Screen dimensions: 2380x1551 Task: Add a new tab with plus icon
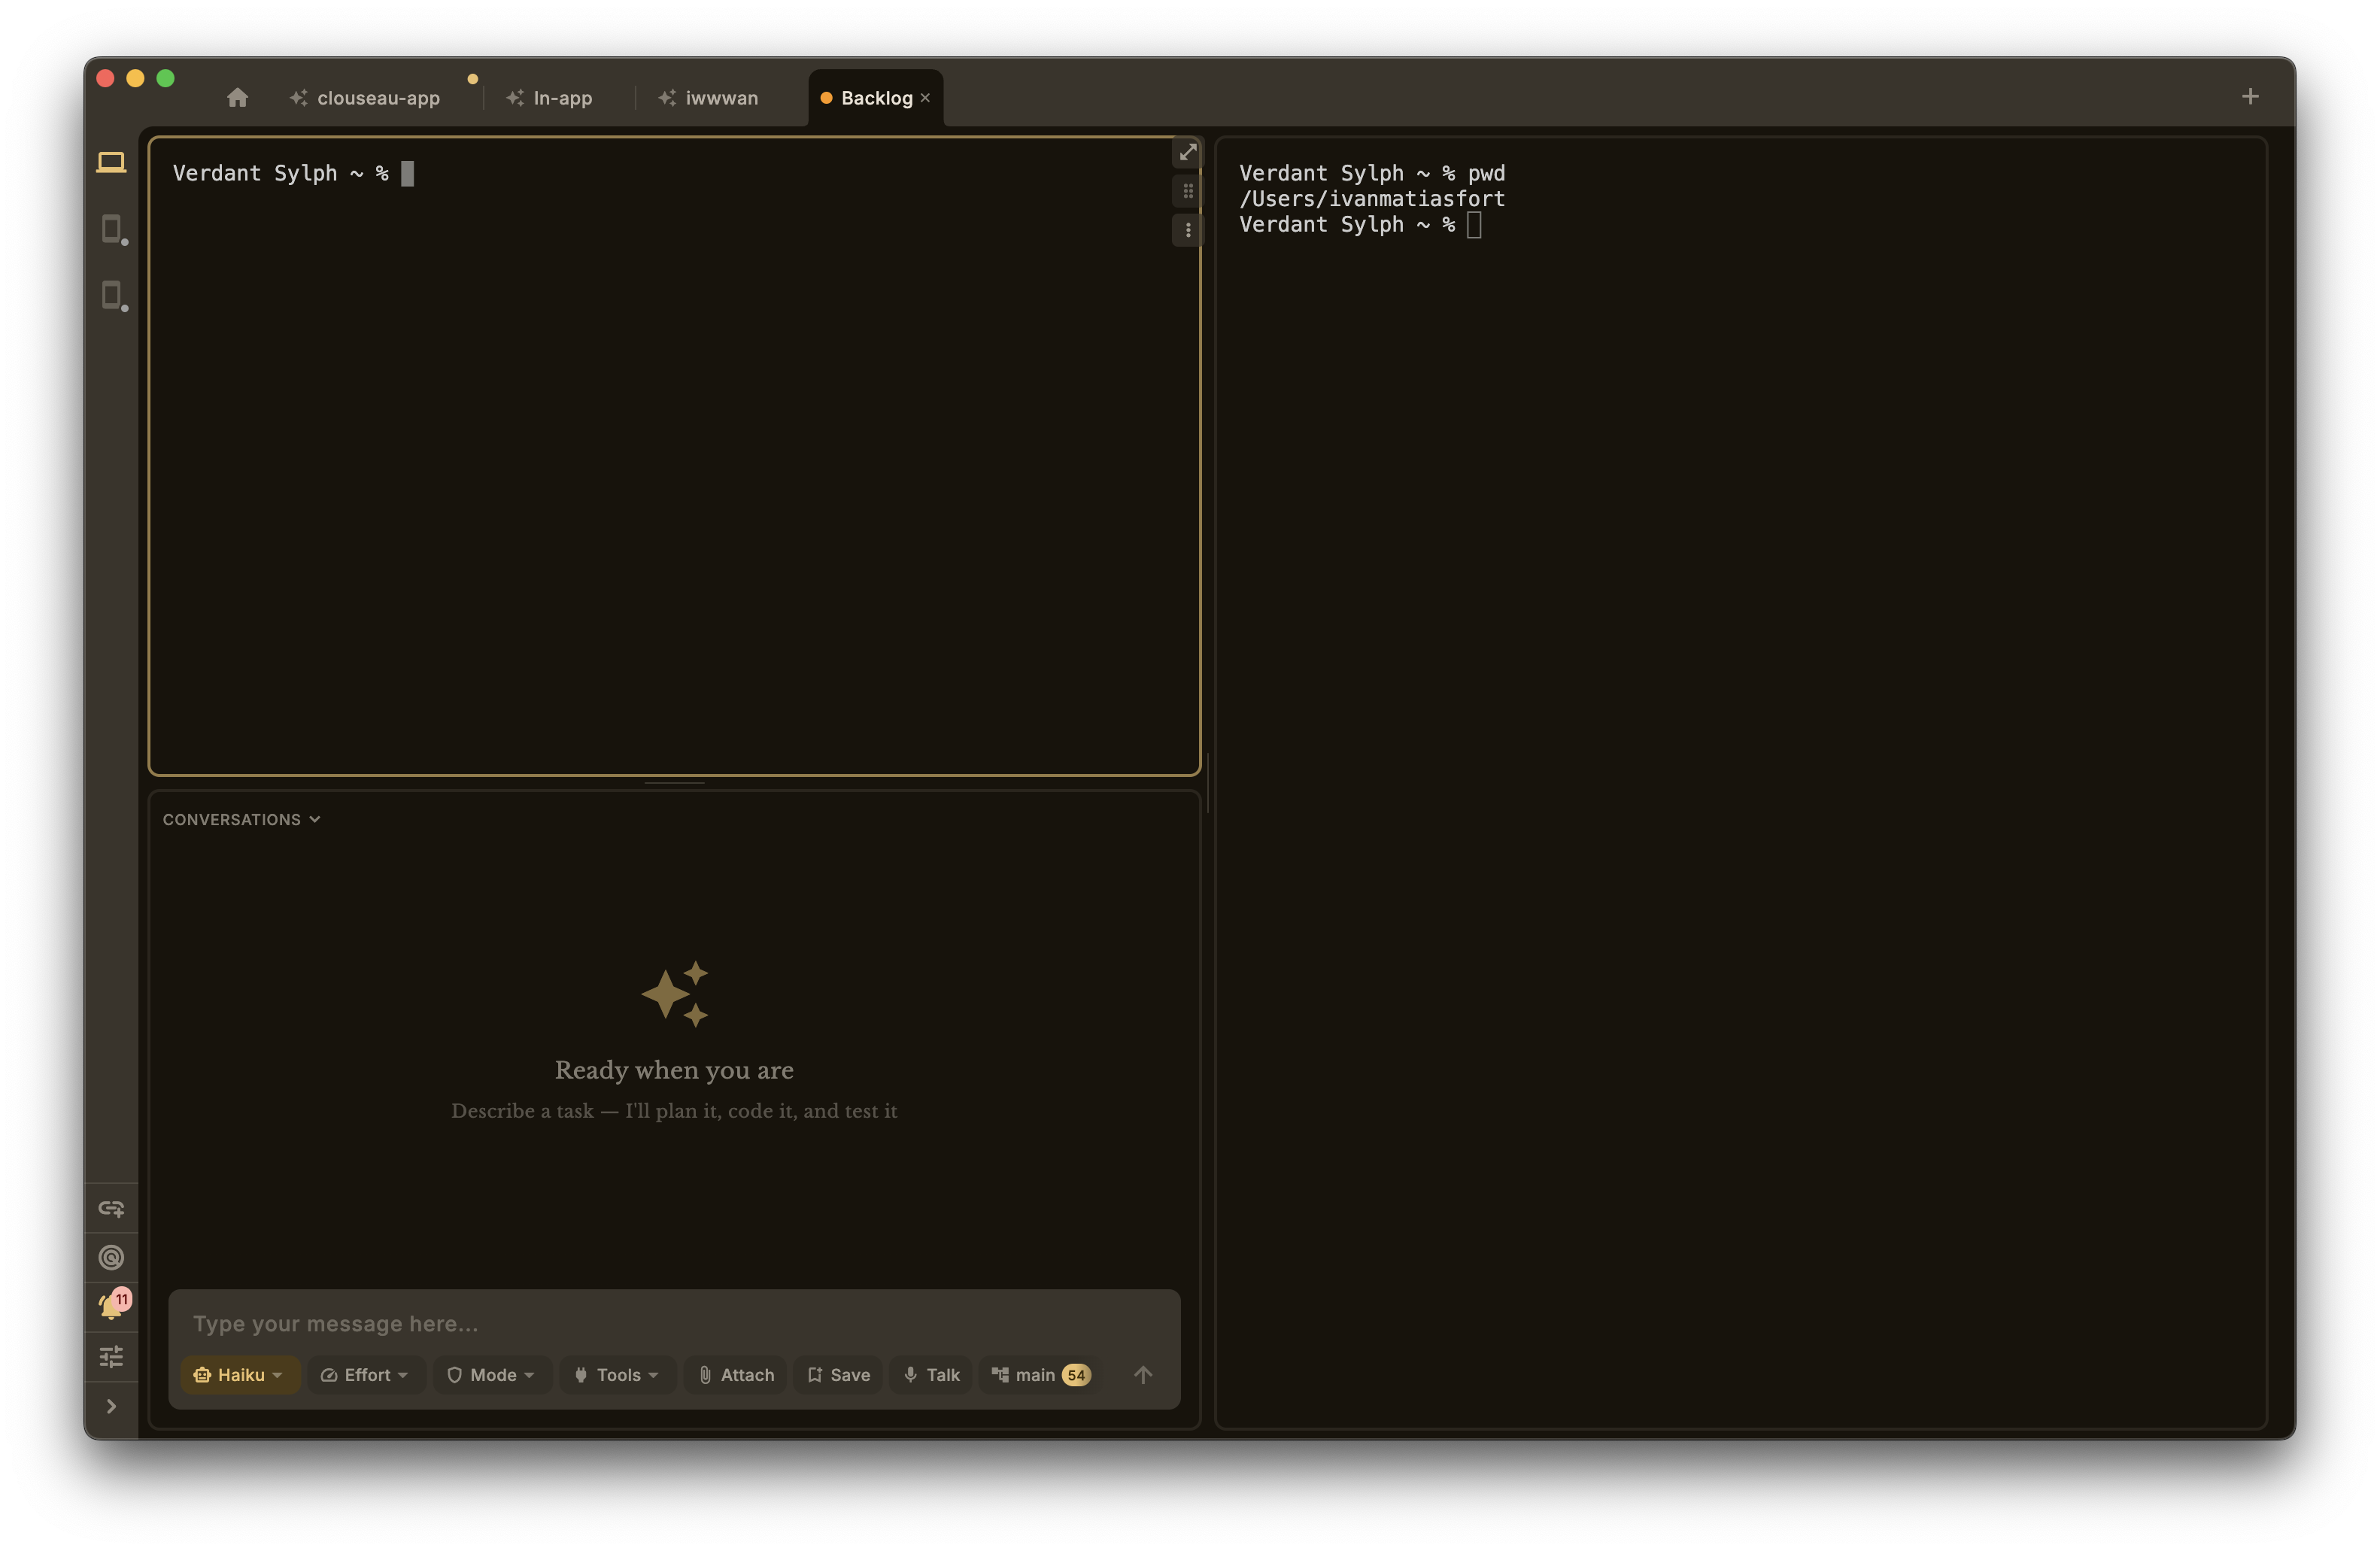(2250, 96)
